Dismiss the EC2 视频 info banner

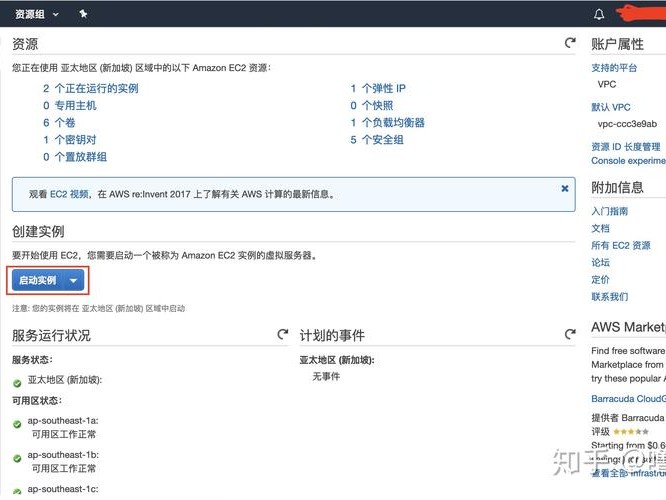point(564,189)
